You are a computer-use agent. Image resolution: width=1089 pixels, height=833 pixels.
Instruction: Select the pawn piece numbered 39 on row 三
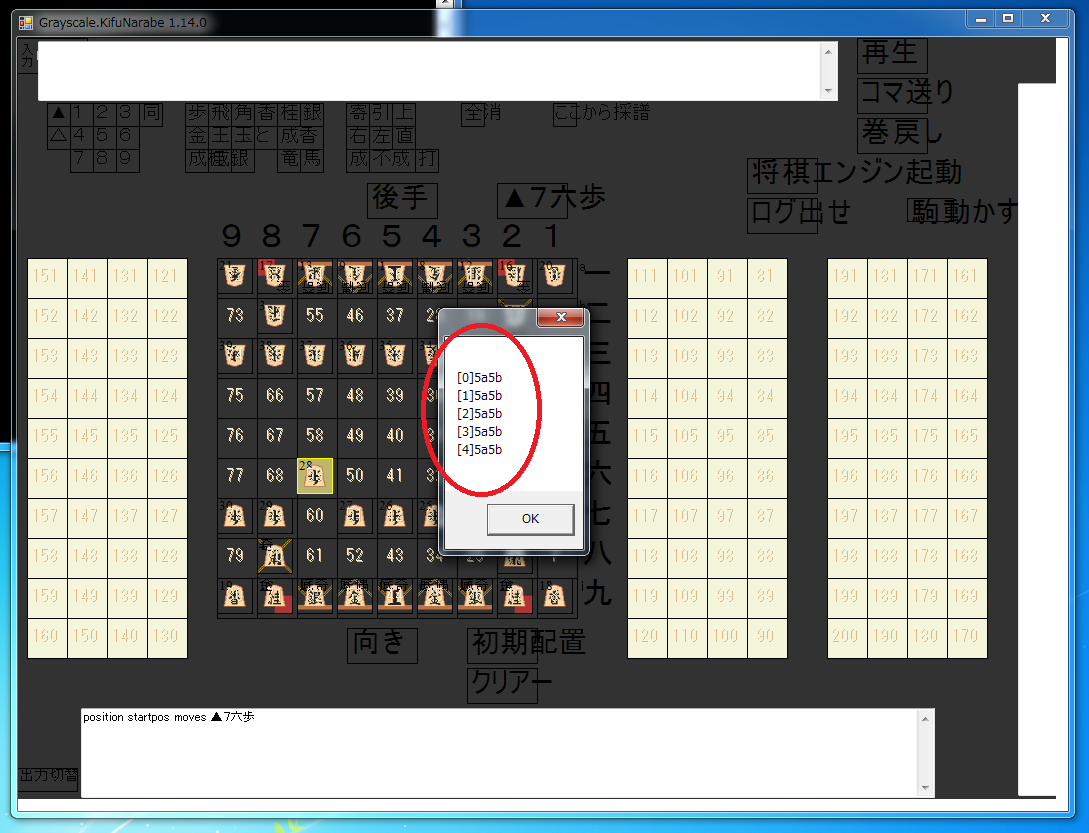pyautogui.click(x=235, y=356)
